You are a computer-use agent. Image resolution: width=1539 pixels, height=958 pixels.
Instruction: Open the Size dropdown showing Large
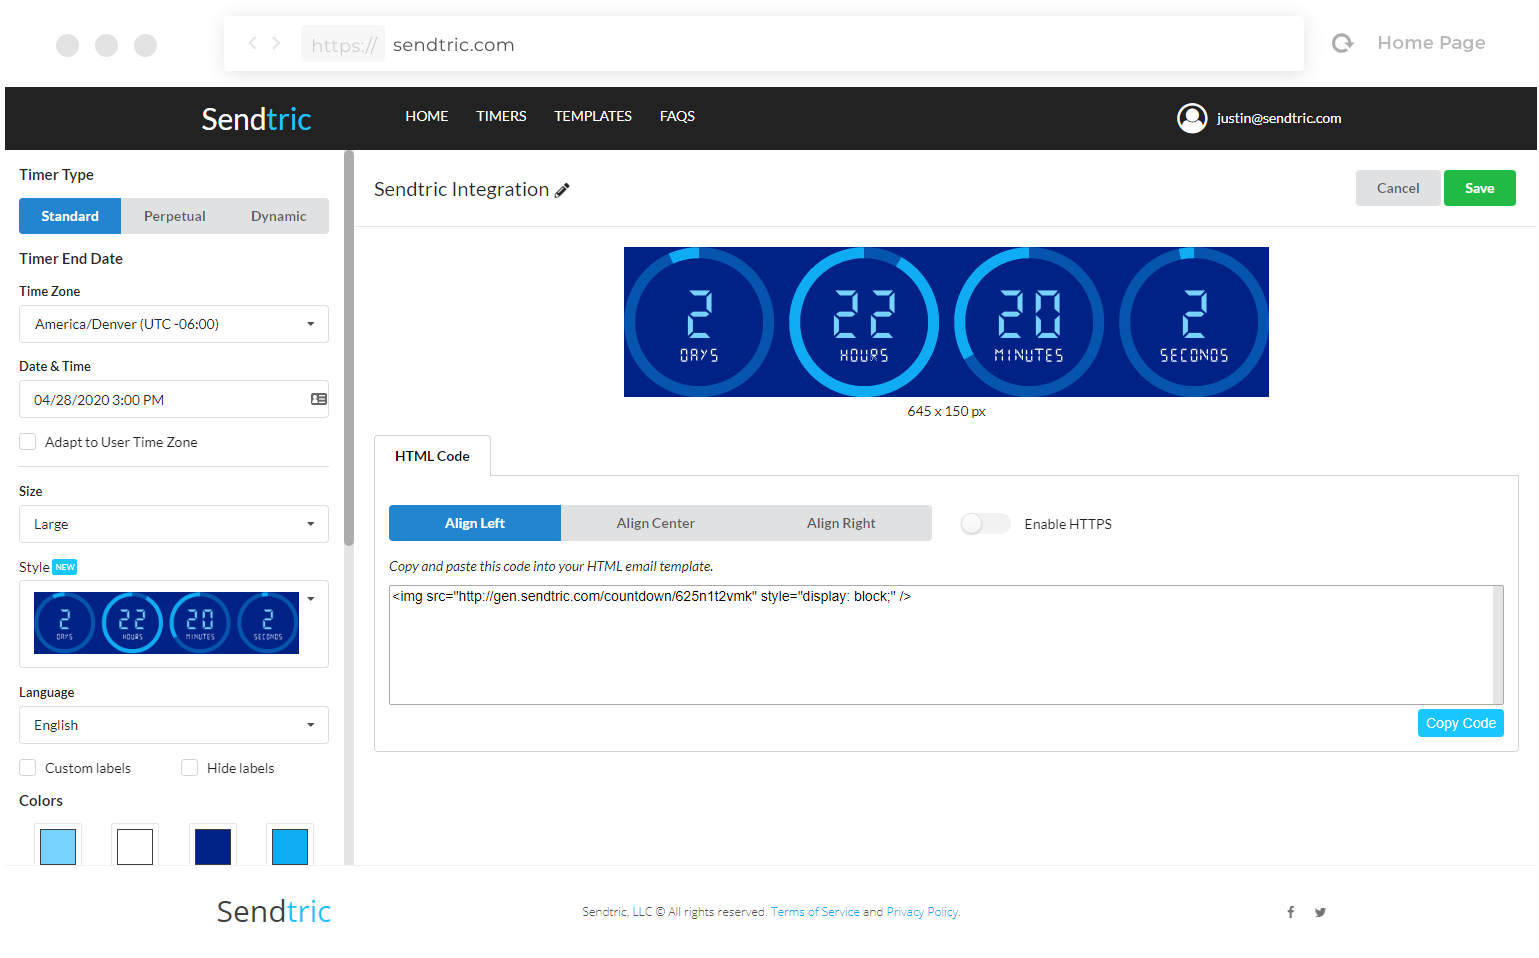[x=174, y=524]
